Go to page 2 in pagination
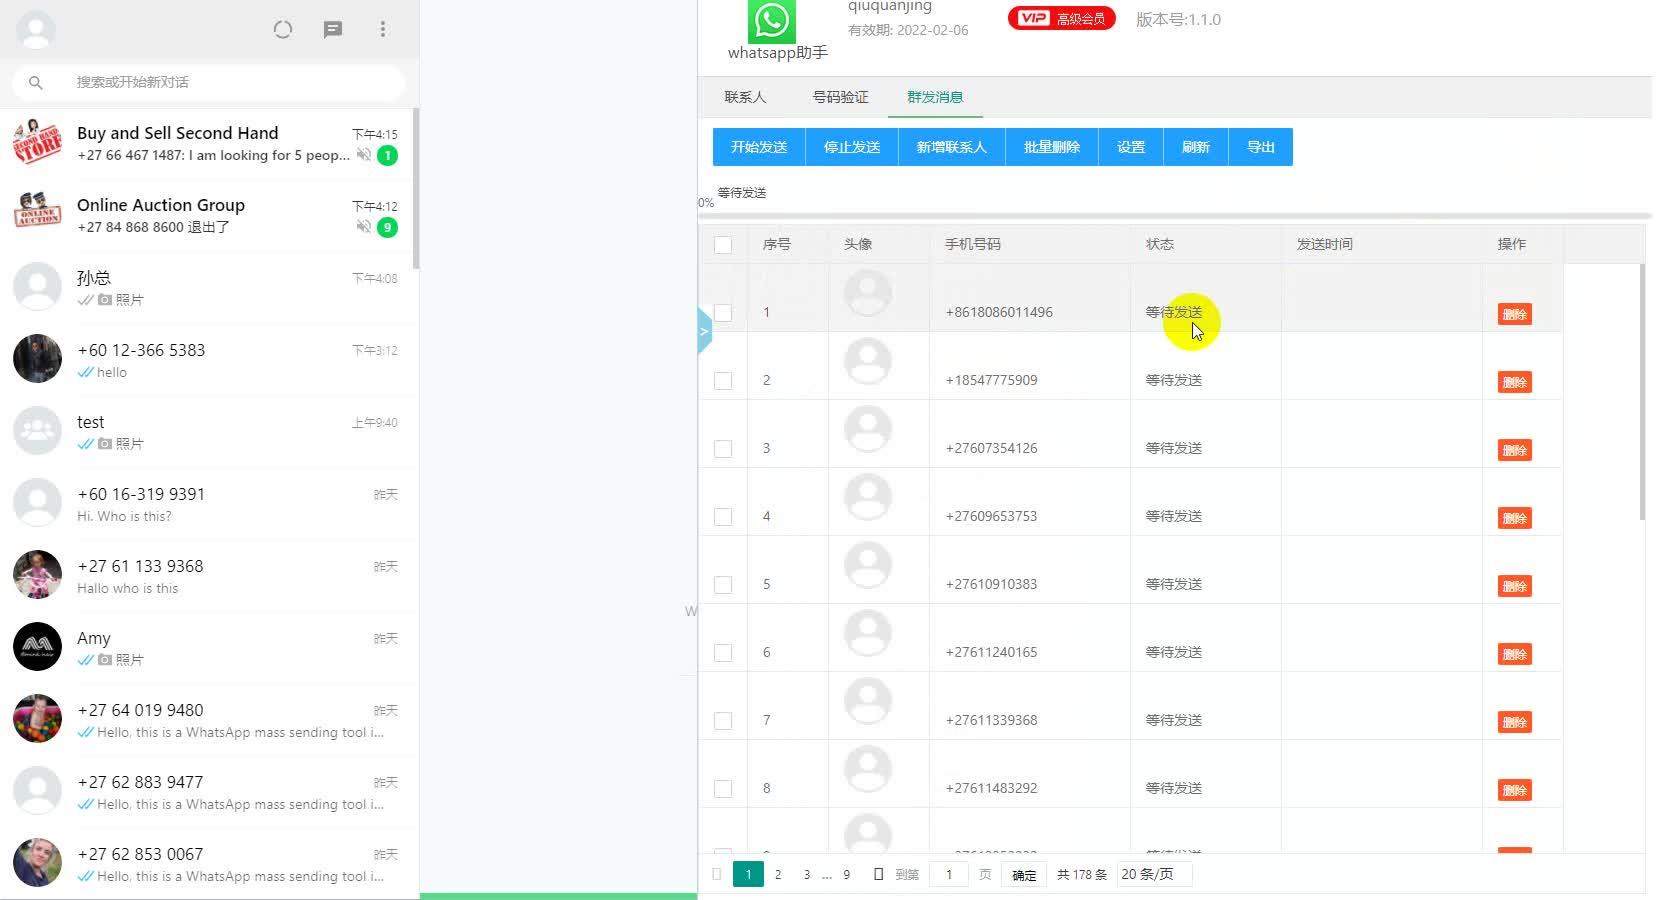The height and width of the screenshot is (900, 1656). point(778,874)
